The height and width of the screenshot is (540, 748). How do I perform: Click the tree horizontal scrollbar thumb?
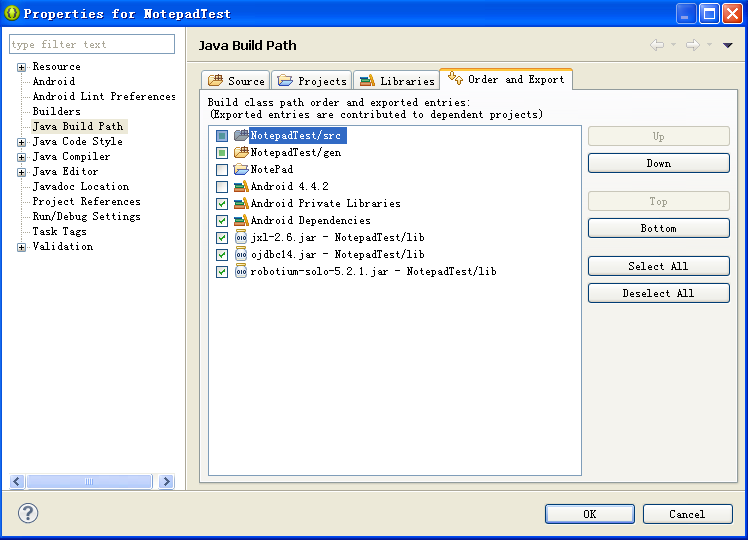tap(89, 481)
